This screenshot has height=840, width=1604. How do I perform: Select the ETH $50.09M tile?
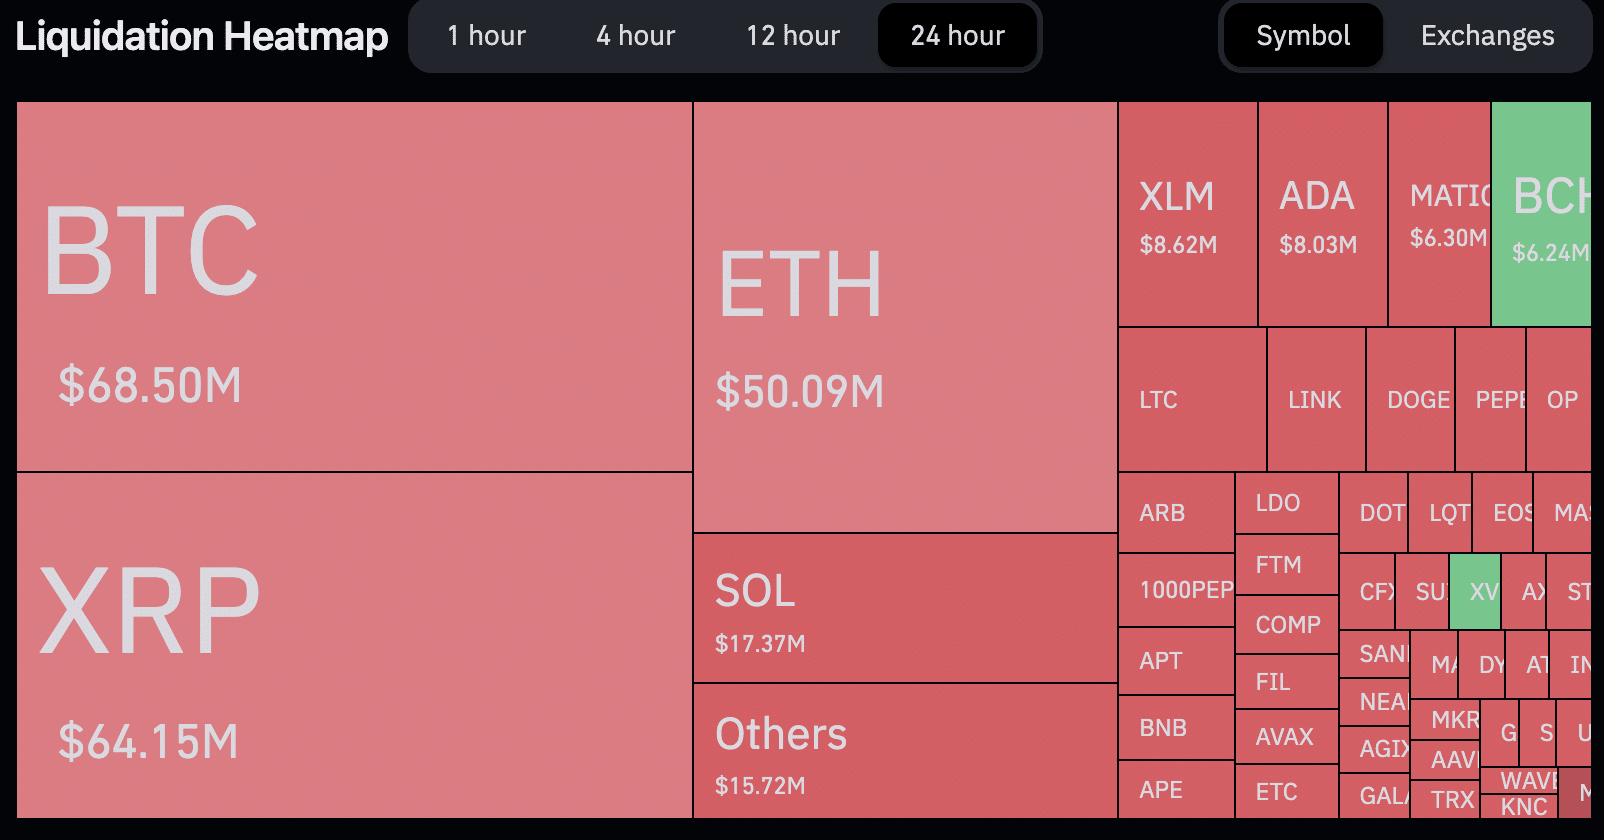coord(905,317)
